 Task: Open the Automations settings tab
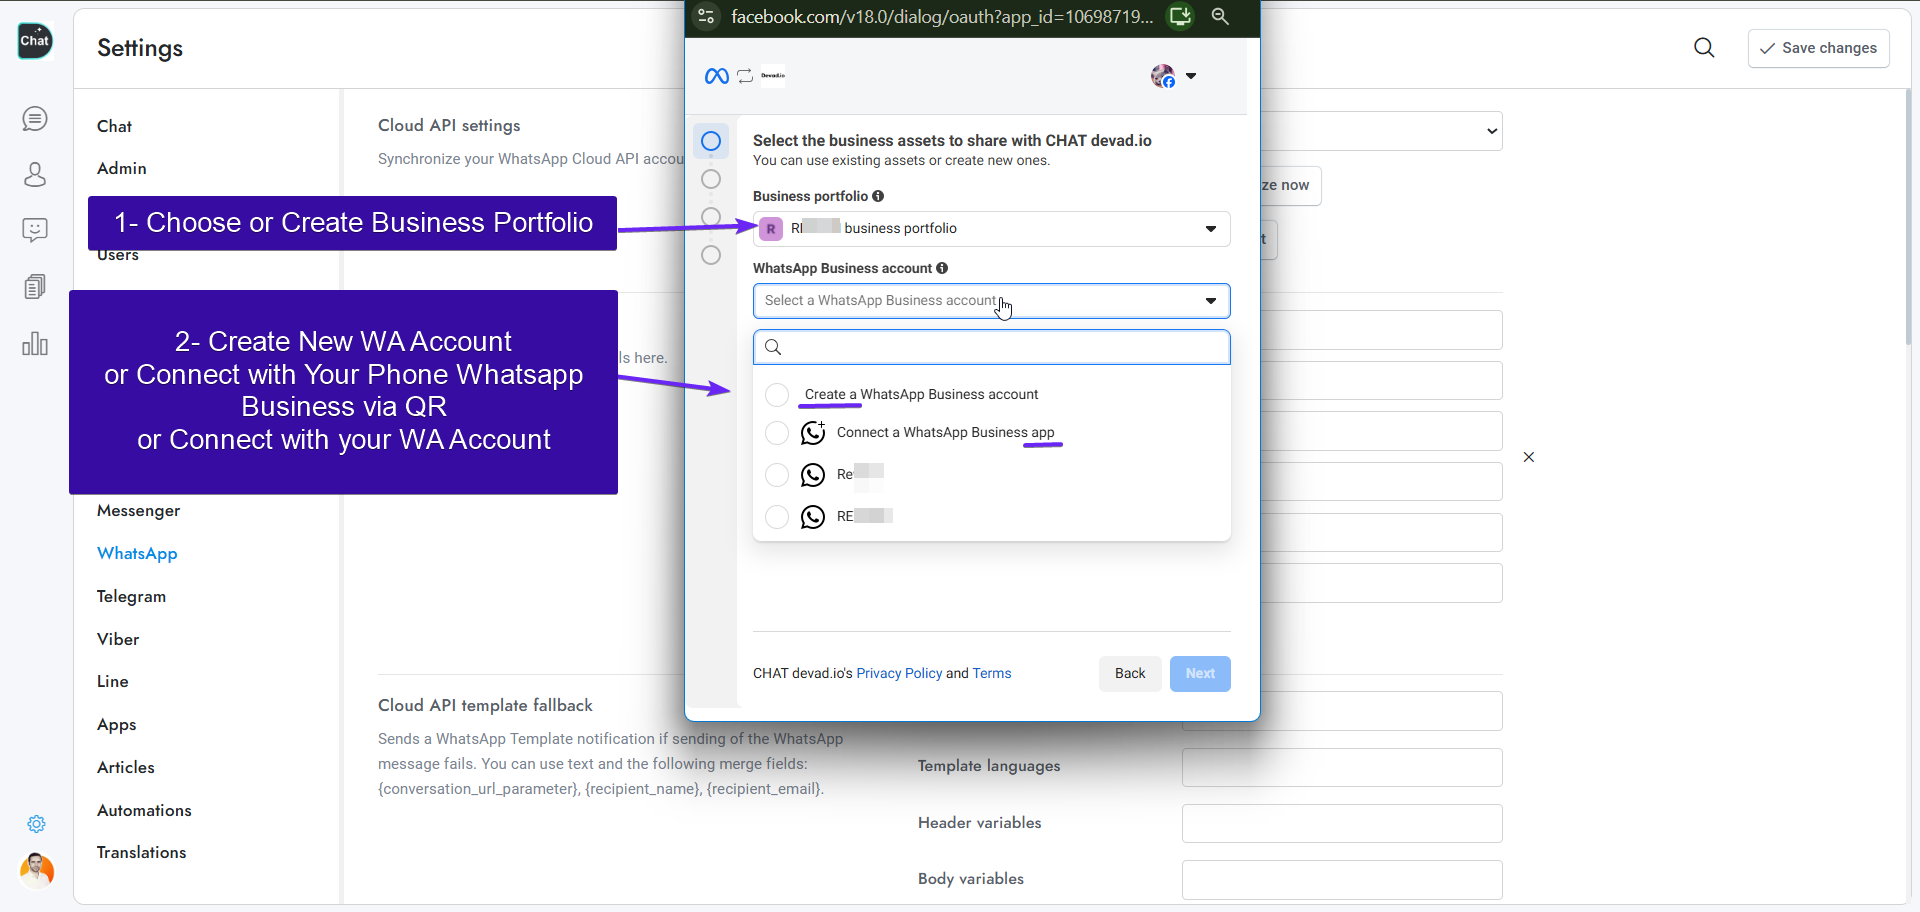[144, 811]
